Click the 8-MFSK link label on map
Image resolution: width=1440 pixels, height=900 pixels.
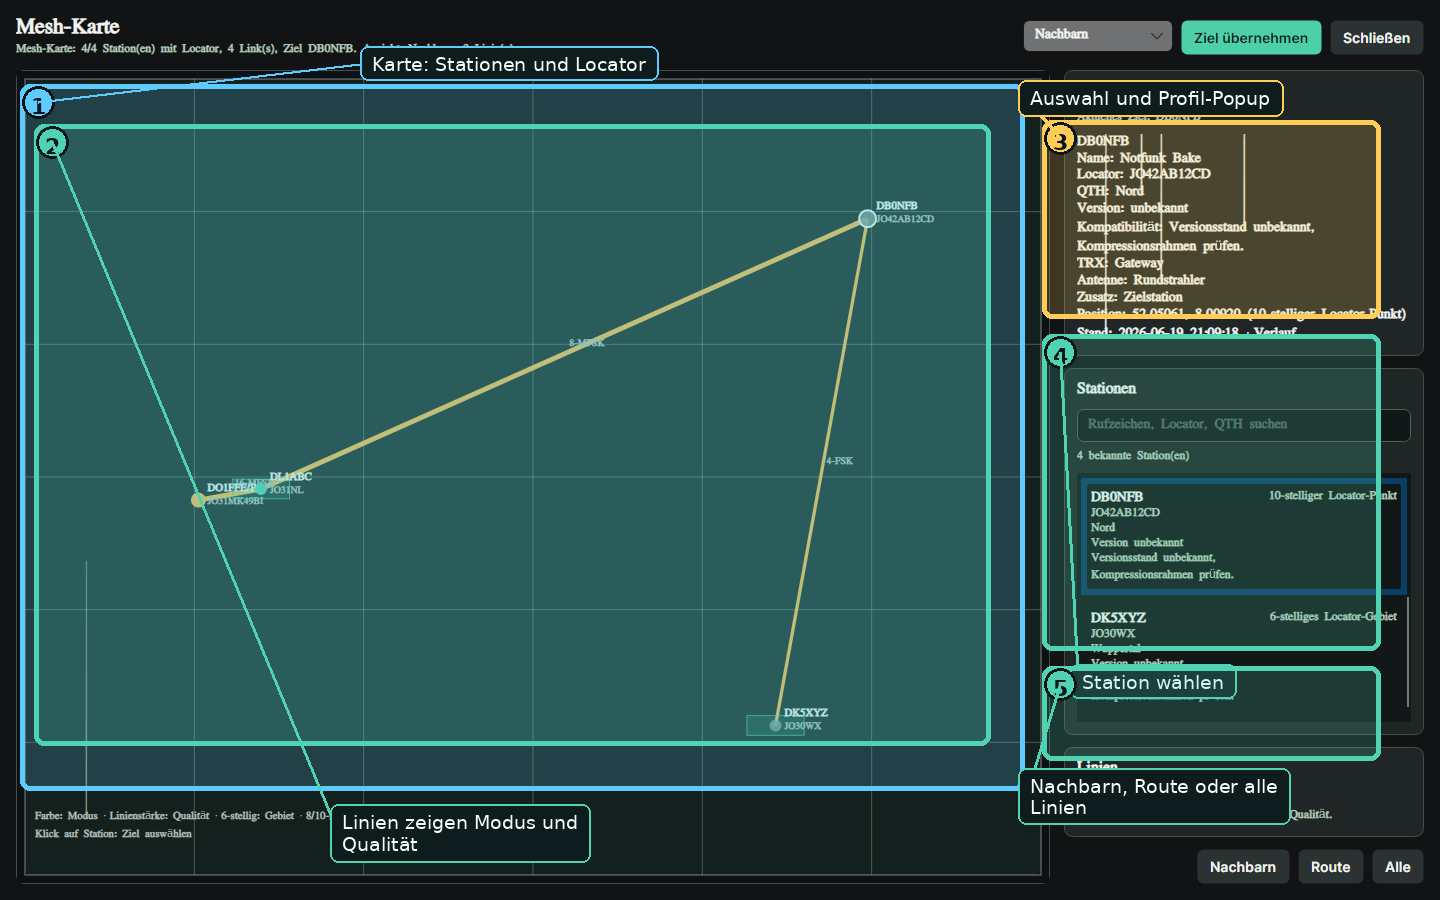point(587,343)
